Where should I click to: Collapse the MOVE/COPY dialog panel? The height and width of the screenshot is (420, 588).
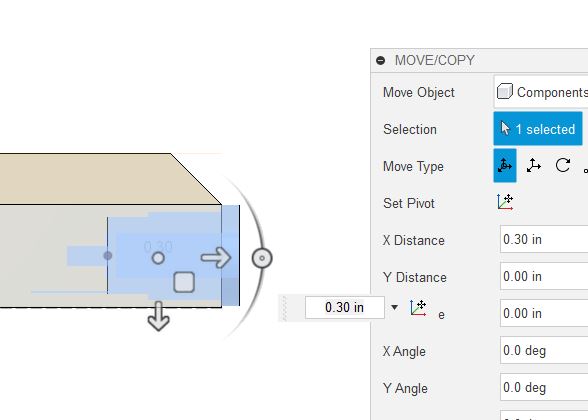tap(380, 60)
